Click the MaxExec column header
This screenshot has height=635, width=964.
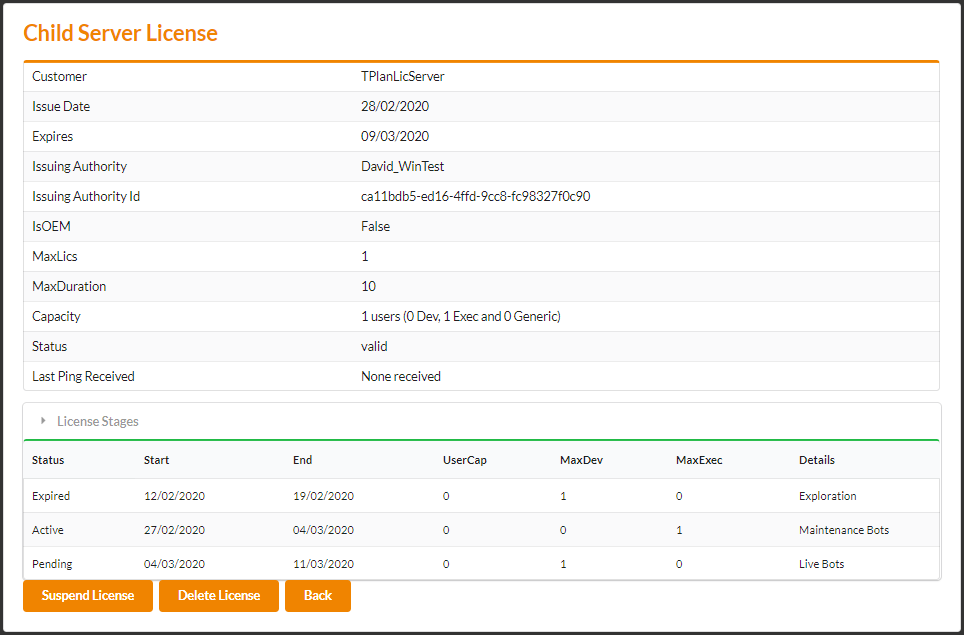[699, 460]
